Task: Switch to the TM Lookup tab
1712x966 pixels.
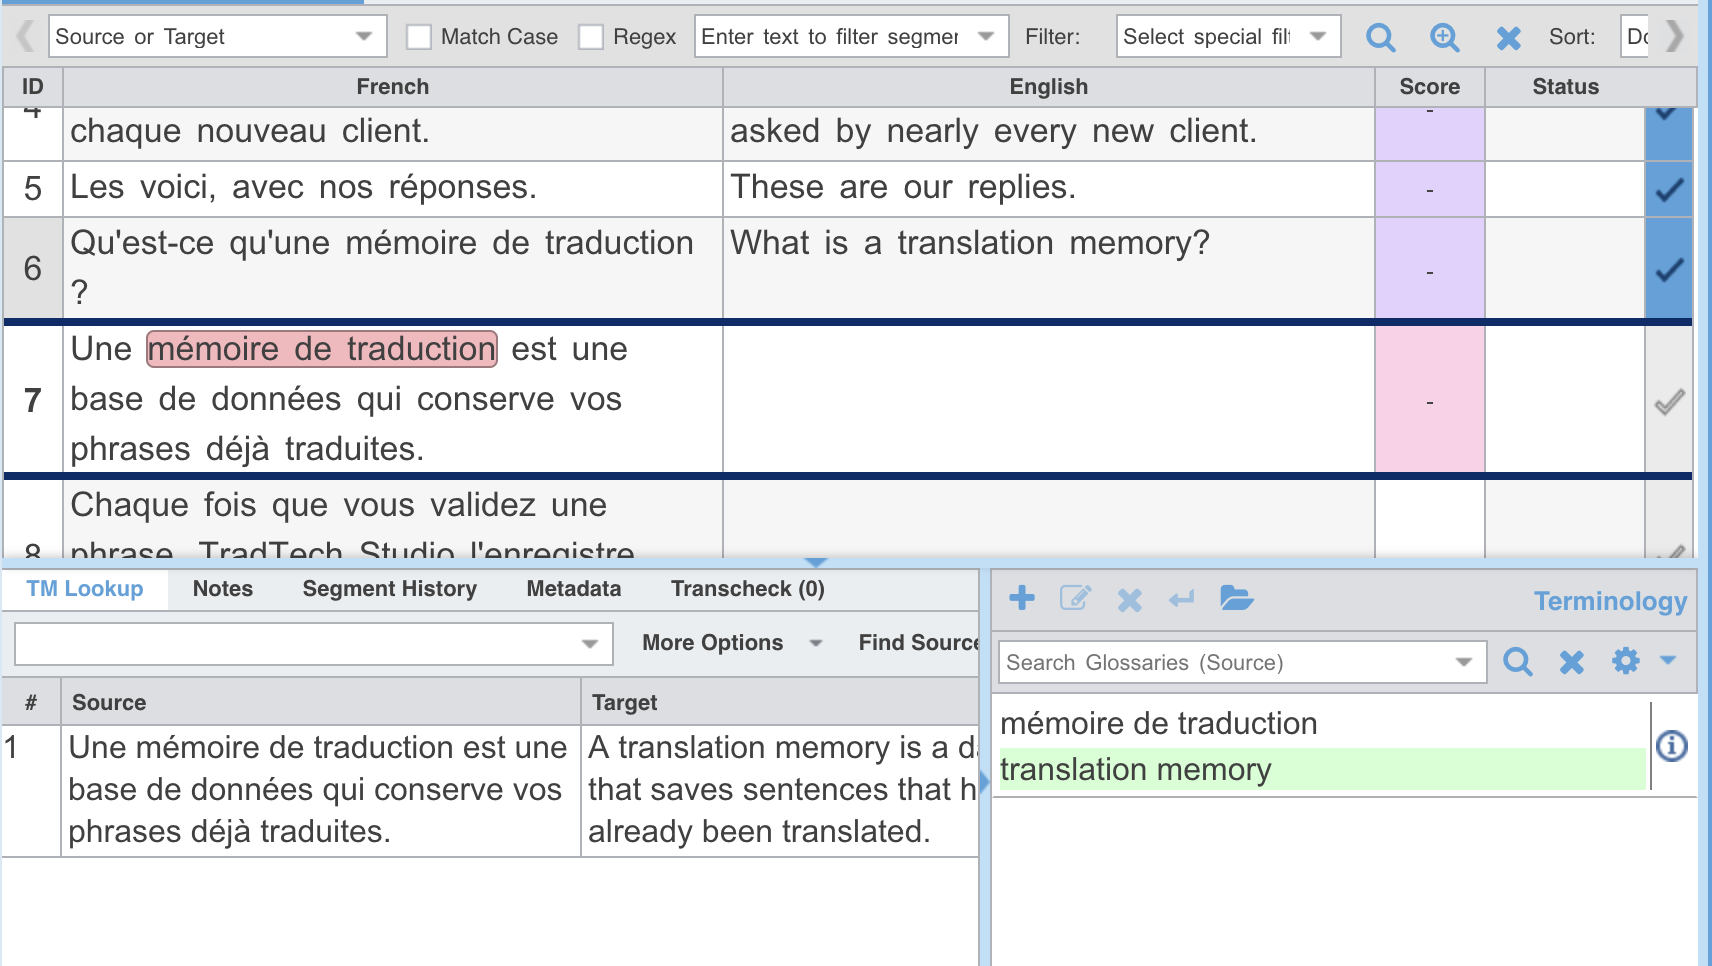Action: pos(85,589)
